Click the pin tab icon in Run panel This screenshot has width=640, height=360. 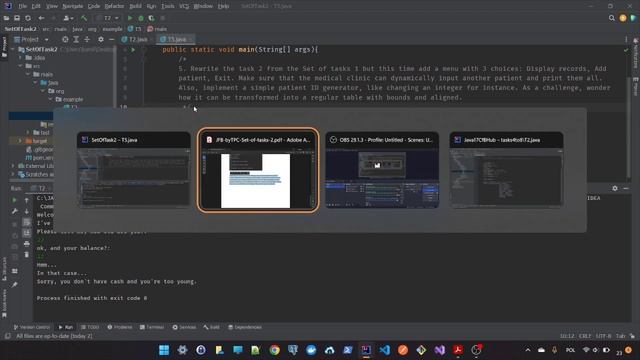14,284
